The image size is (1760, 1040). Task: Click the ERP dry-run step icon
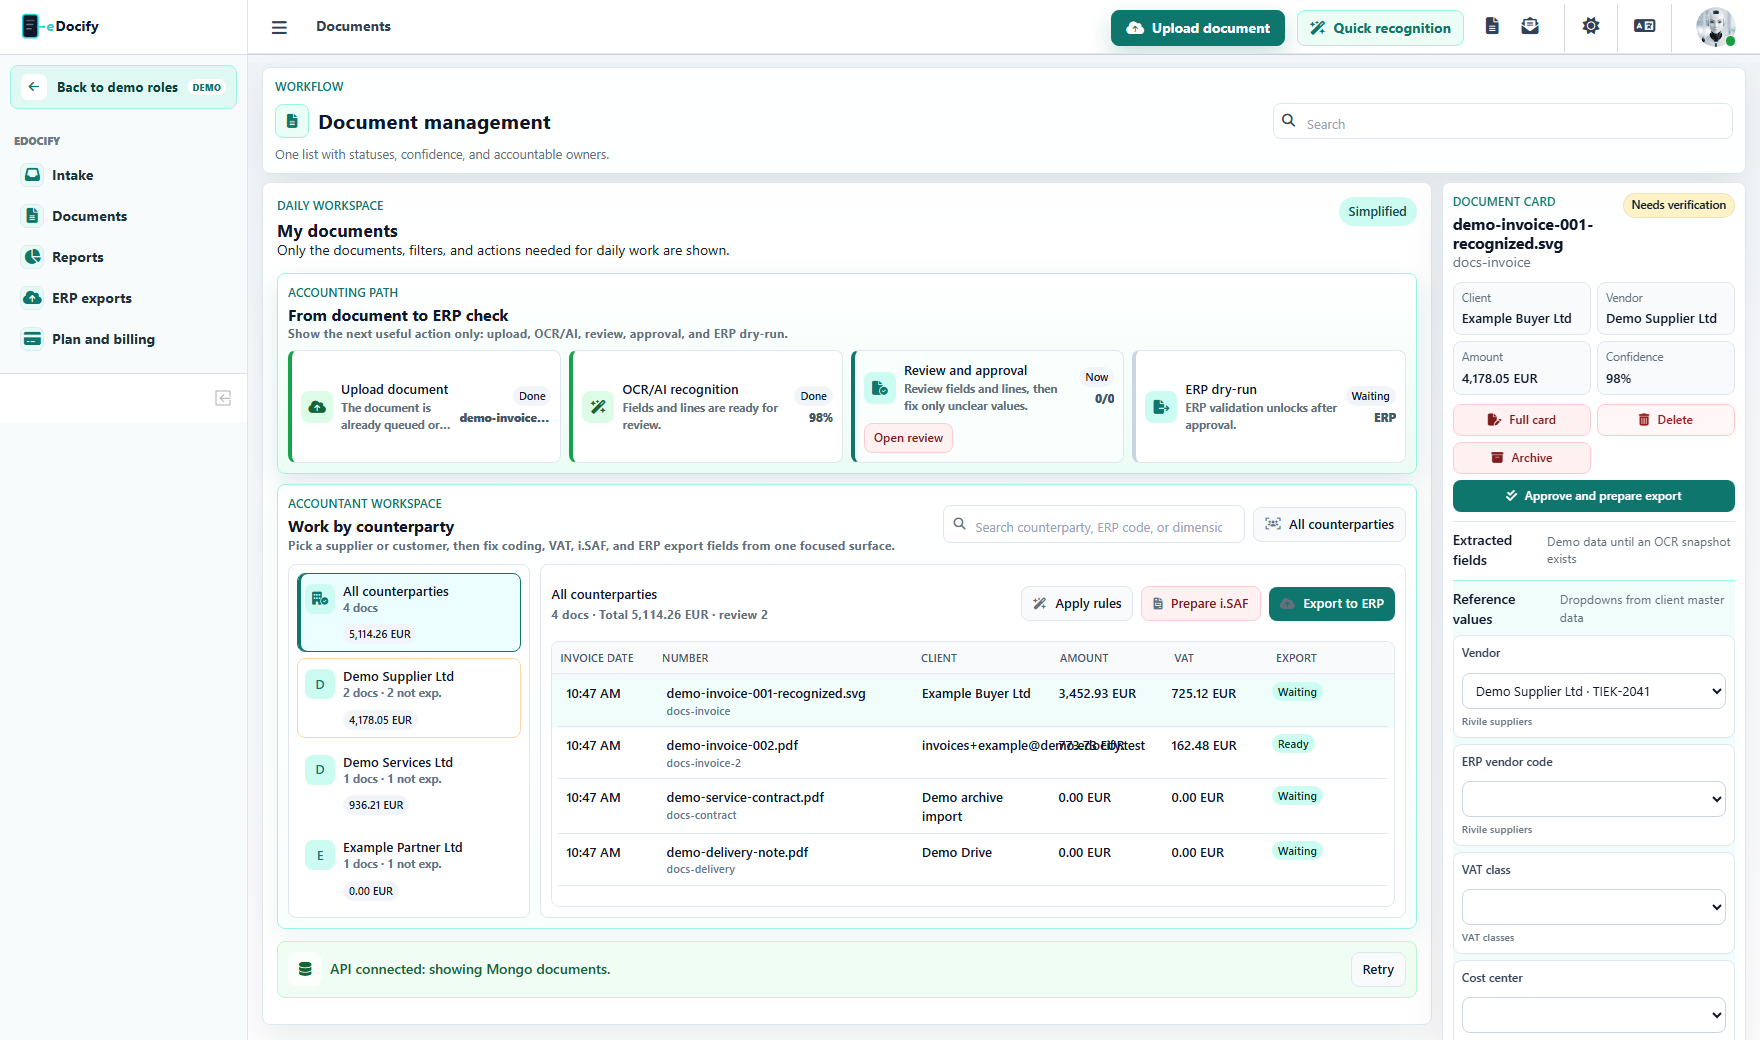click(1161, 407)
